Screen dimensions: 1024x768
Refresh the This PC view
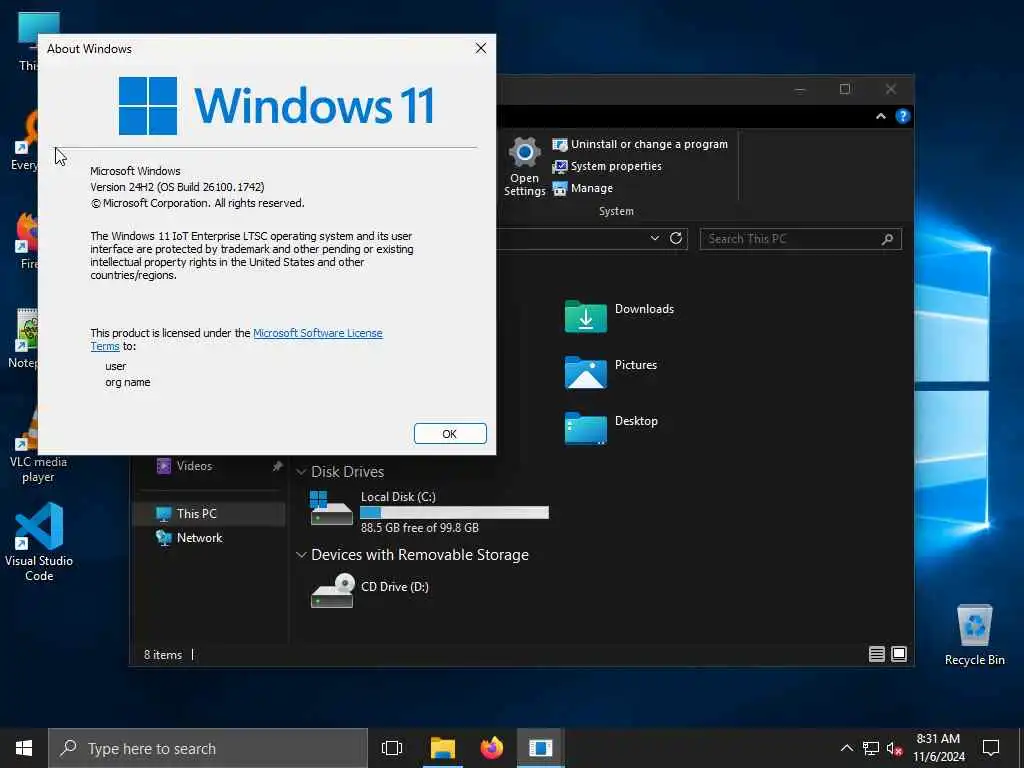(x=676, y=238)
